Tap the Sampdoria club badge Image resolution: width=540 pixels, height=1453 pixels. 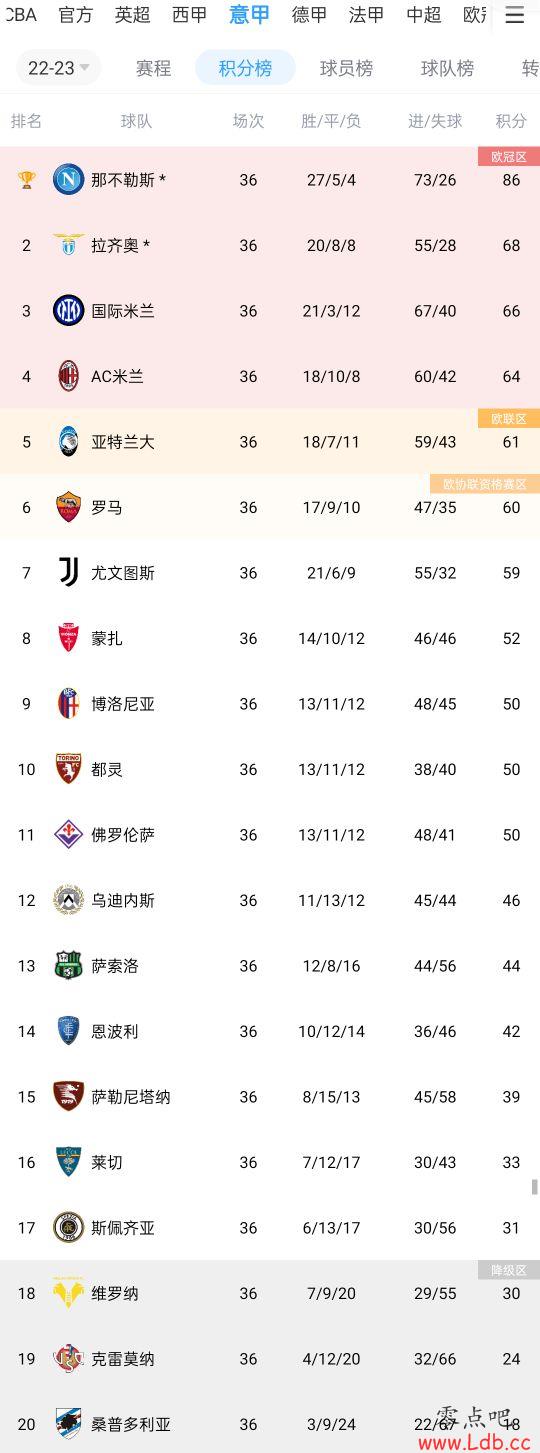(68, 1424)
